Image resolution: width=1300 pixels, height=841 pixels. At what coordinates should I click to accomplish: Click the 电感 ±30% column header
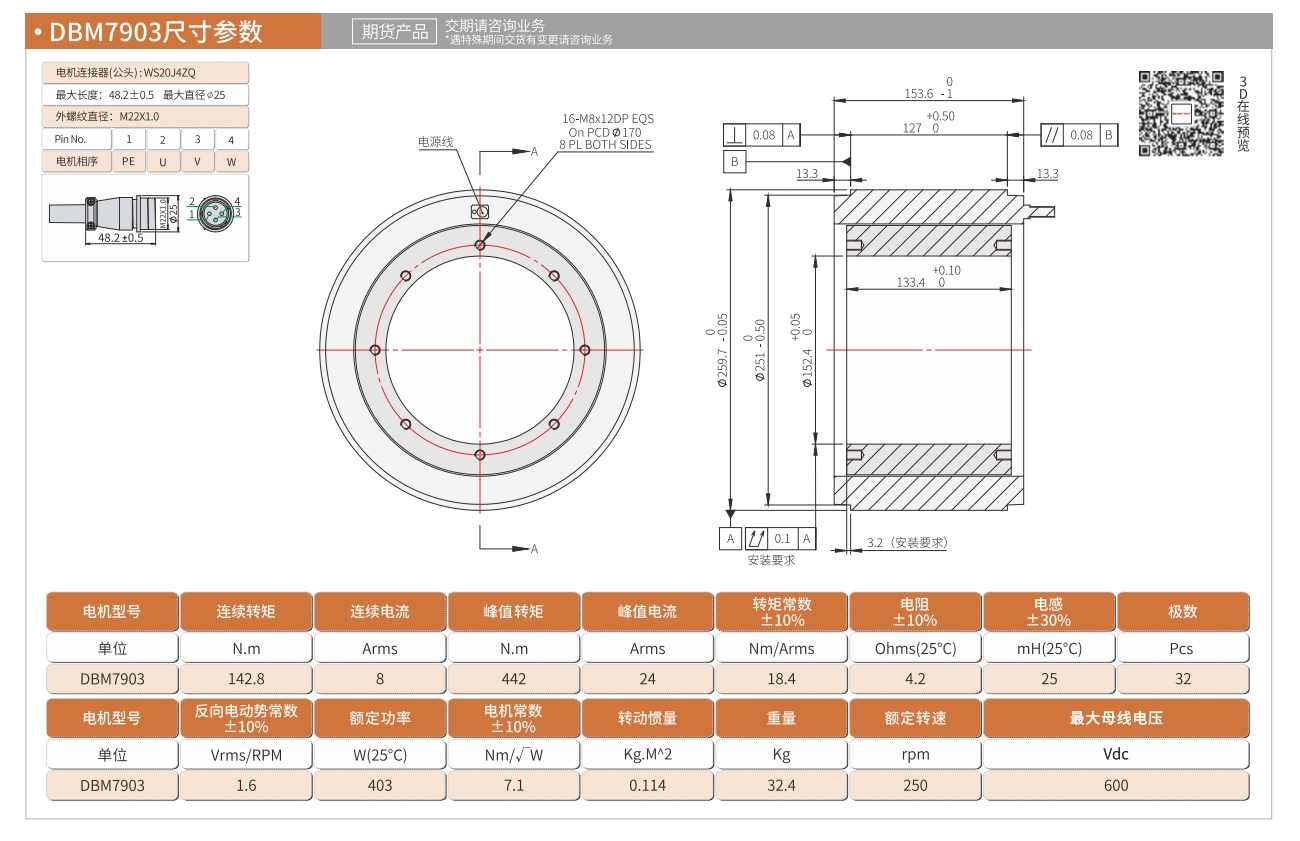click(1049, 611)
